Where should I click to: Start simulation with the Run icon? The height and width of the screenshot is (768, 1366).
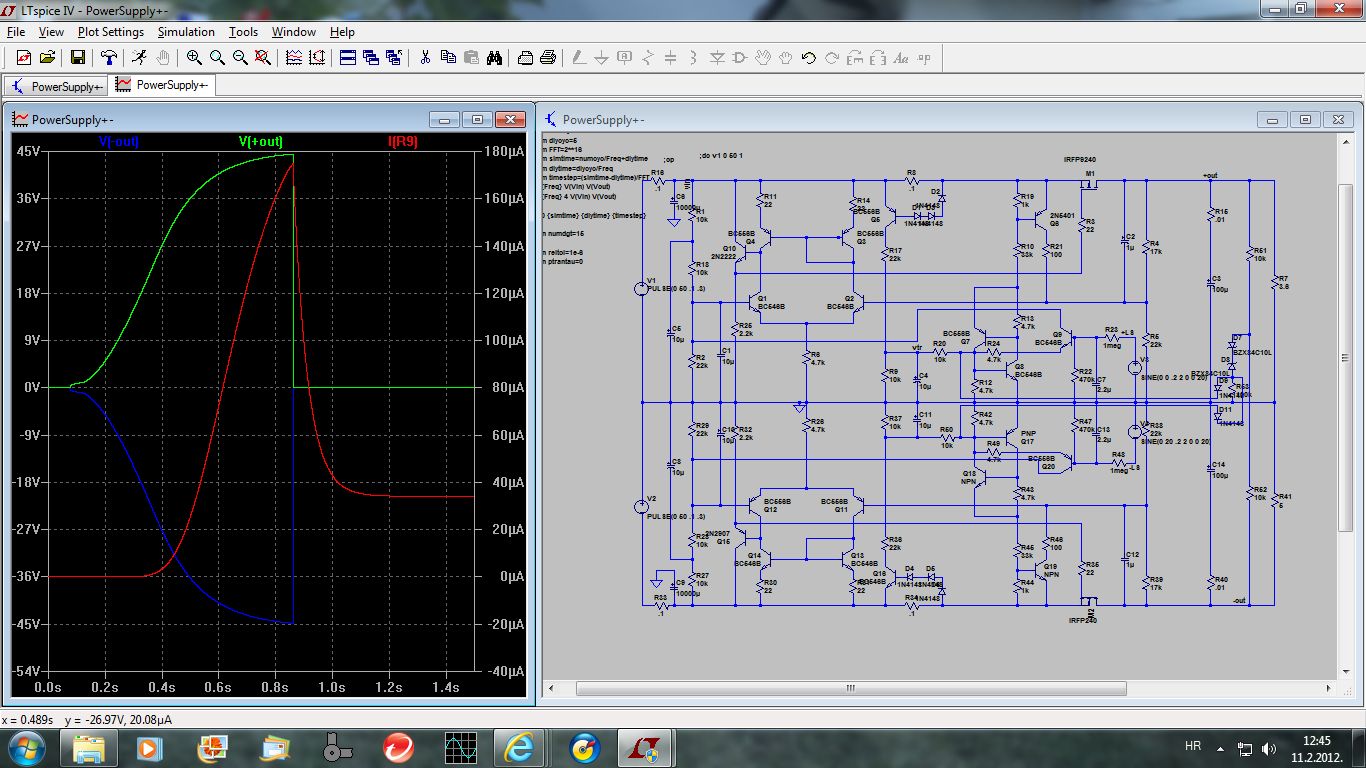point(139,58)
